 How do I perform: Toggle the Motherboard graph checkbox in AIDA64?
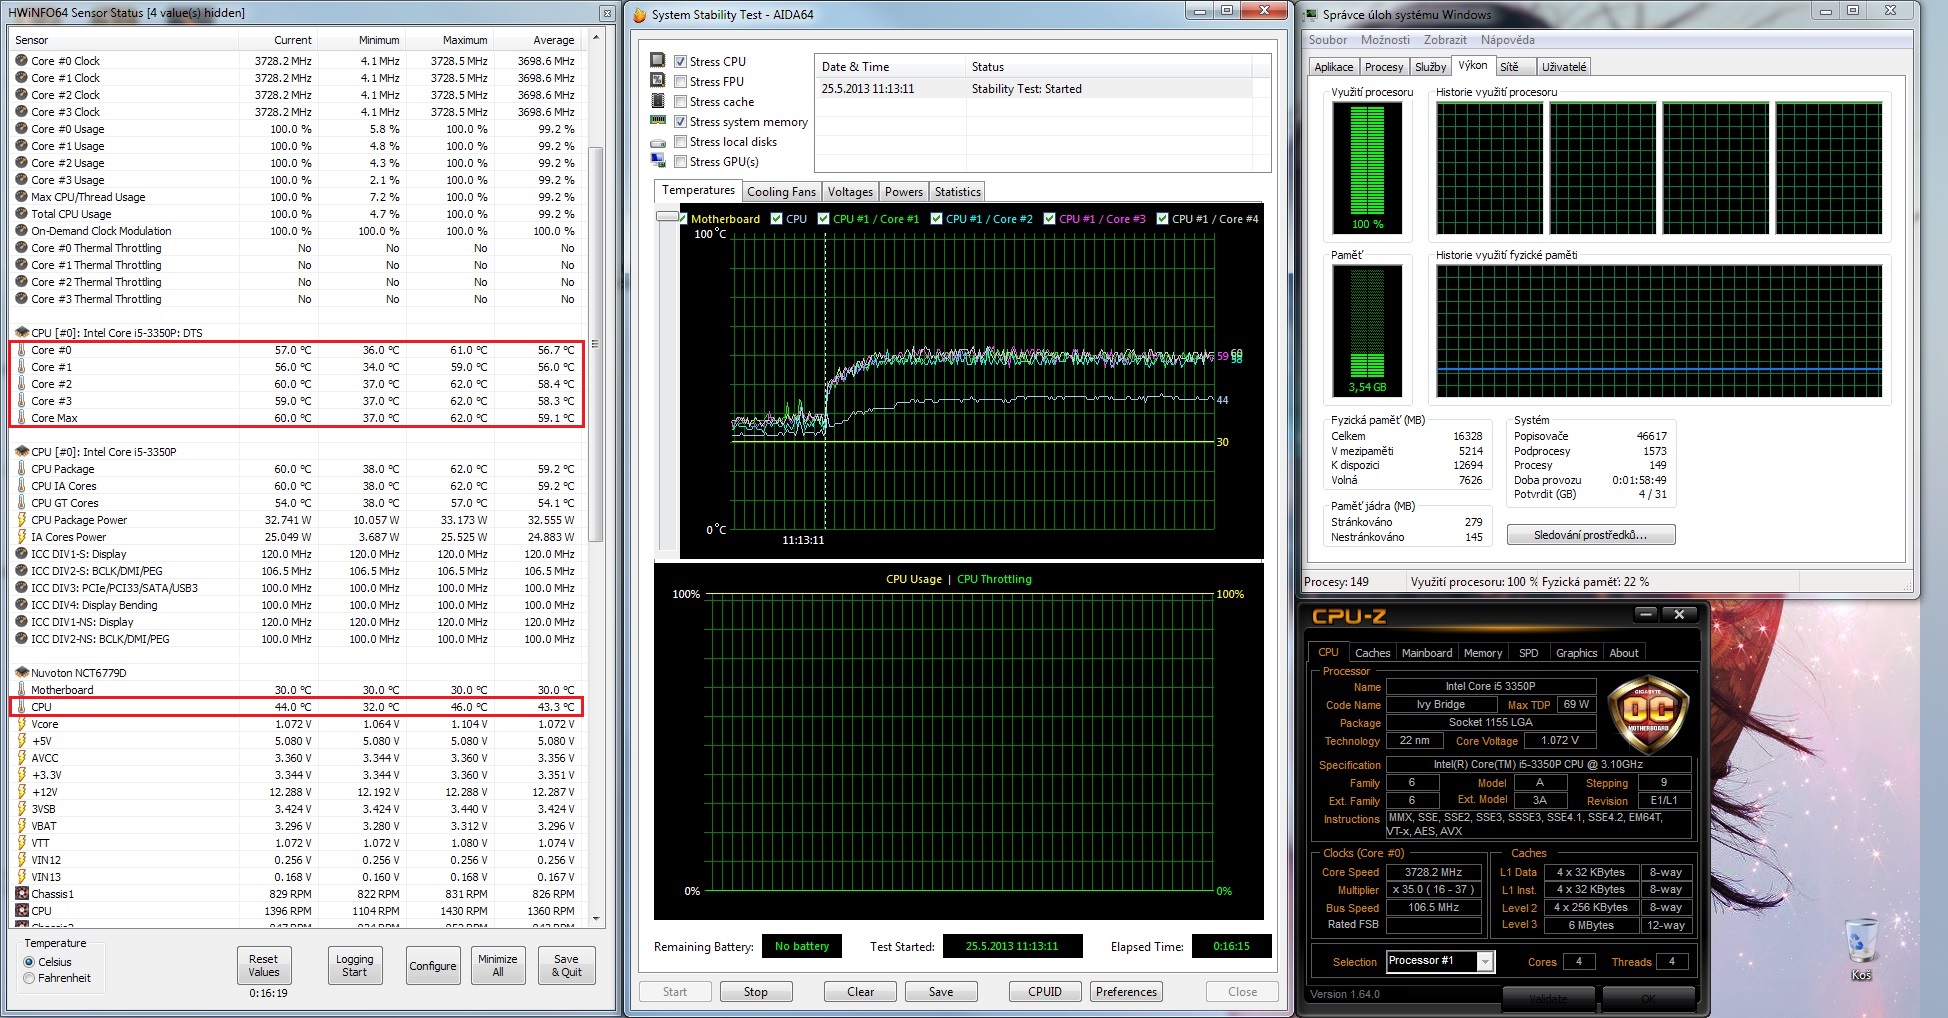point(684,218)
